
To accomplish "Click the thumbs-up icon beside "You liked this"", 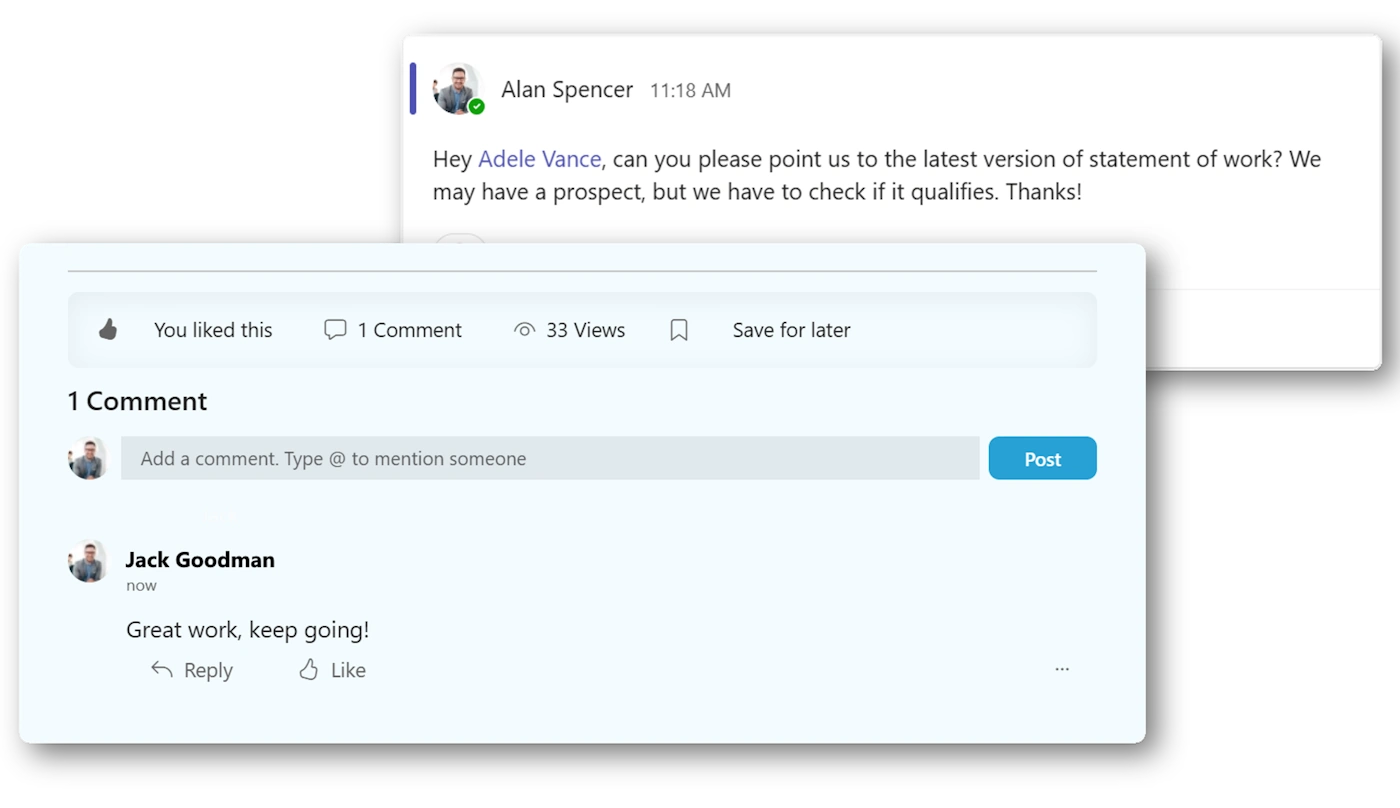I will 108,329.
